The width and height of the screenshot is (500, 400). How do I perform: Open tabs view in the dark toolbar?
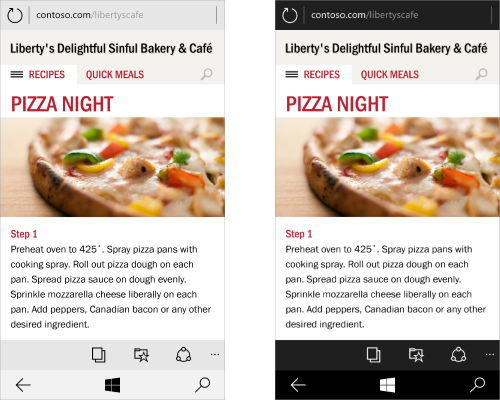tap(373, 355)
